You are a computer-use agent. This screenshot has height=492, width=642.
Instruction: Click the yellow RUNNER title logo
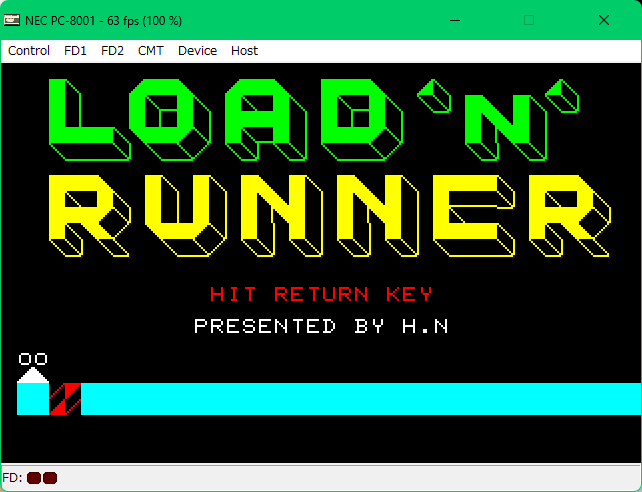(x=330, y=215)
